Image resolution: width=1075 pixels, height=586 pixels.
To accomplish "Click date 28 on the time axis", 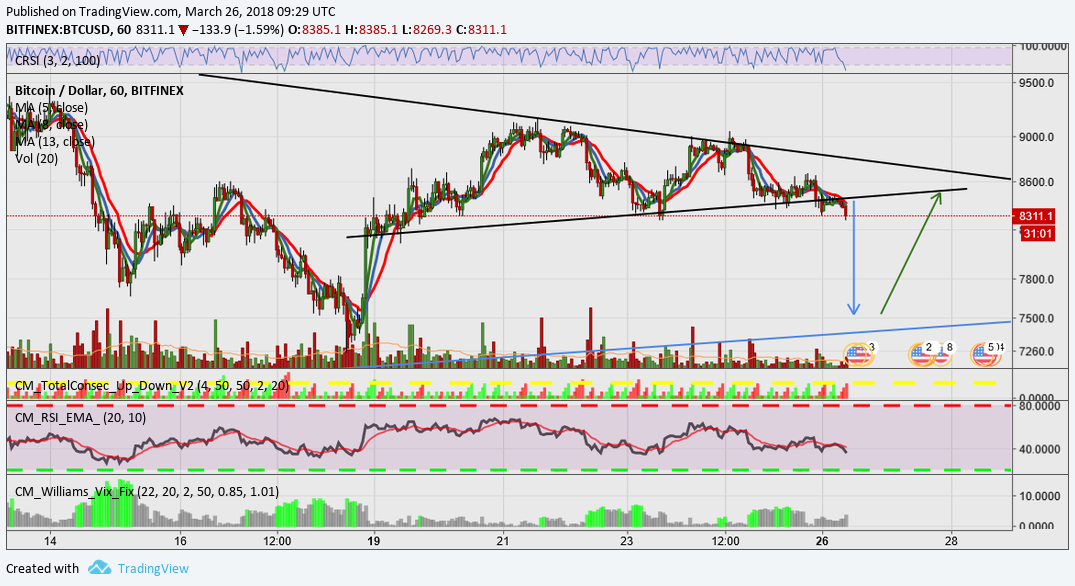I will coord(950,541).
